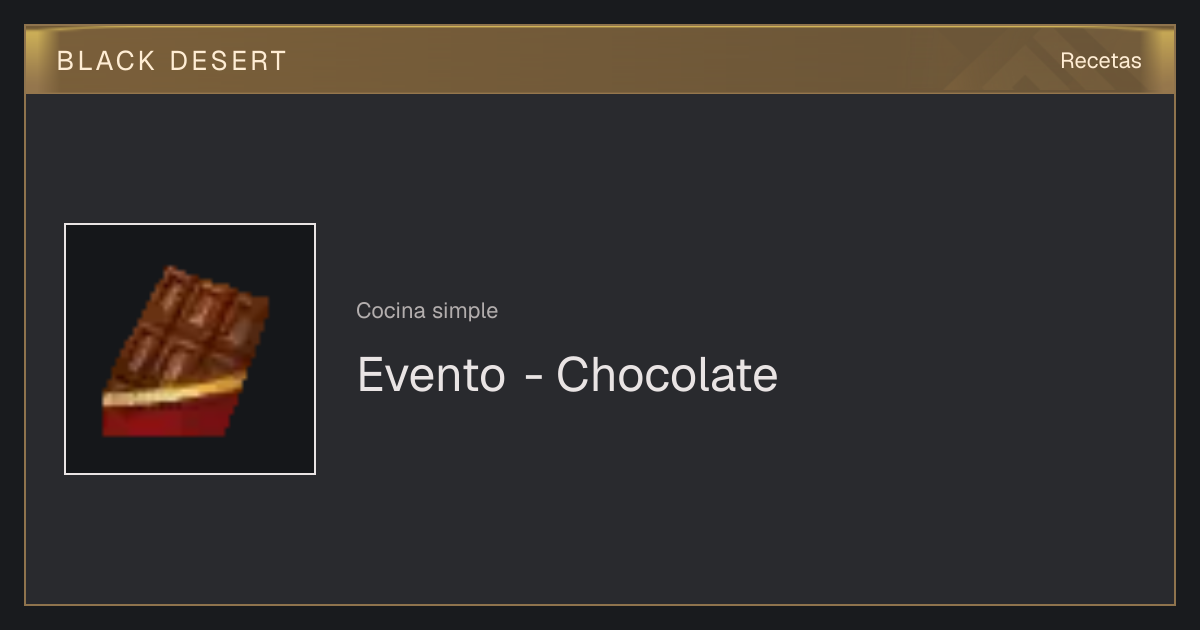Go to Recetas section
The image size is (1200, 630).
coord(1100,61)
